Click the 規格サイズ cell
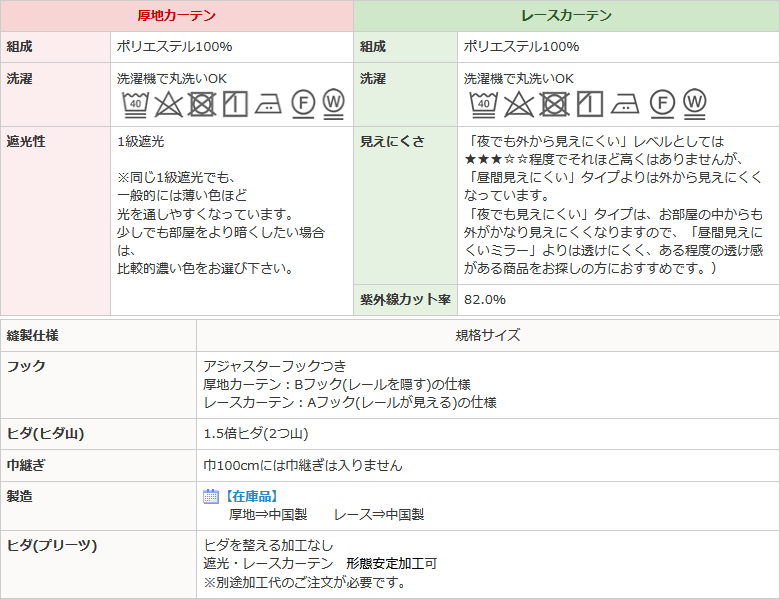Screen dimensions: 780x599 (487, 335)
